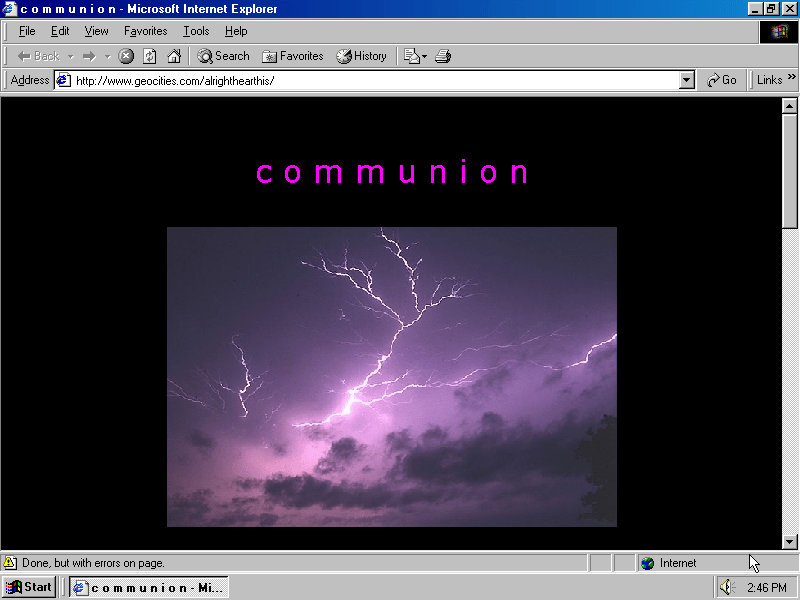Open the Tools menu
The image size is (800, 600).
(196, 31)
